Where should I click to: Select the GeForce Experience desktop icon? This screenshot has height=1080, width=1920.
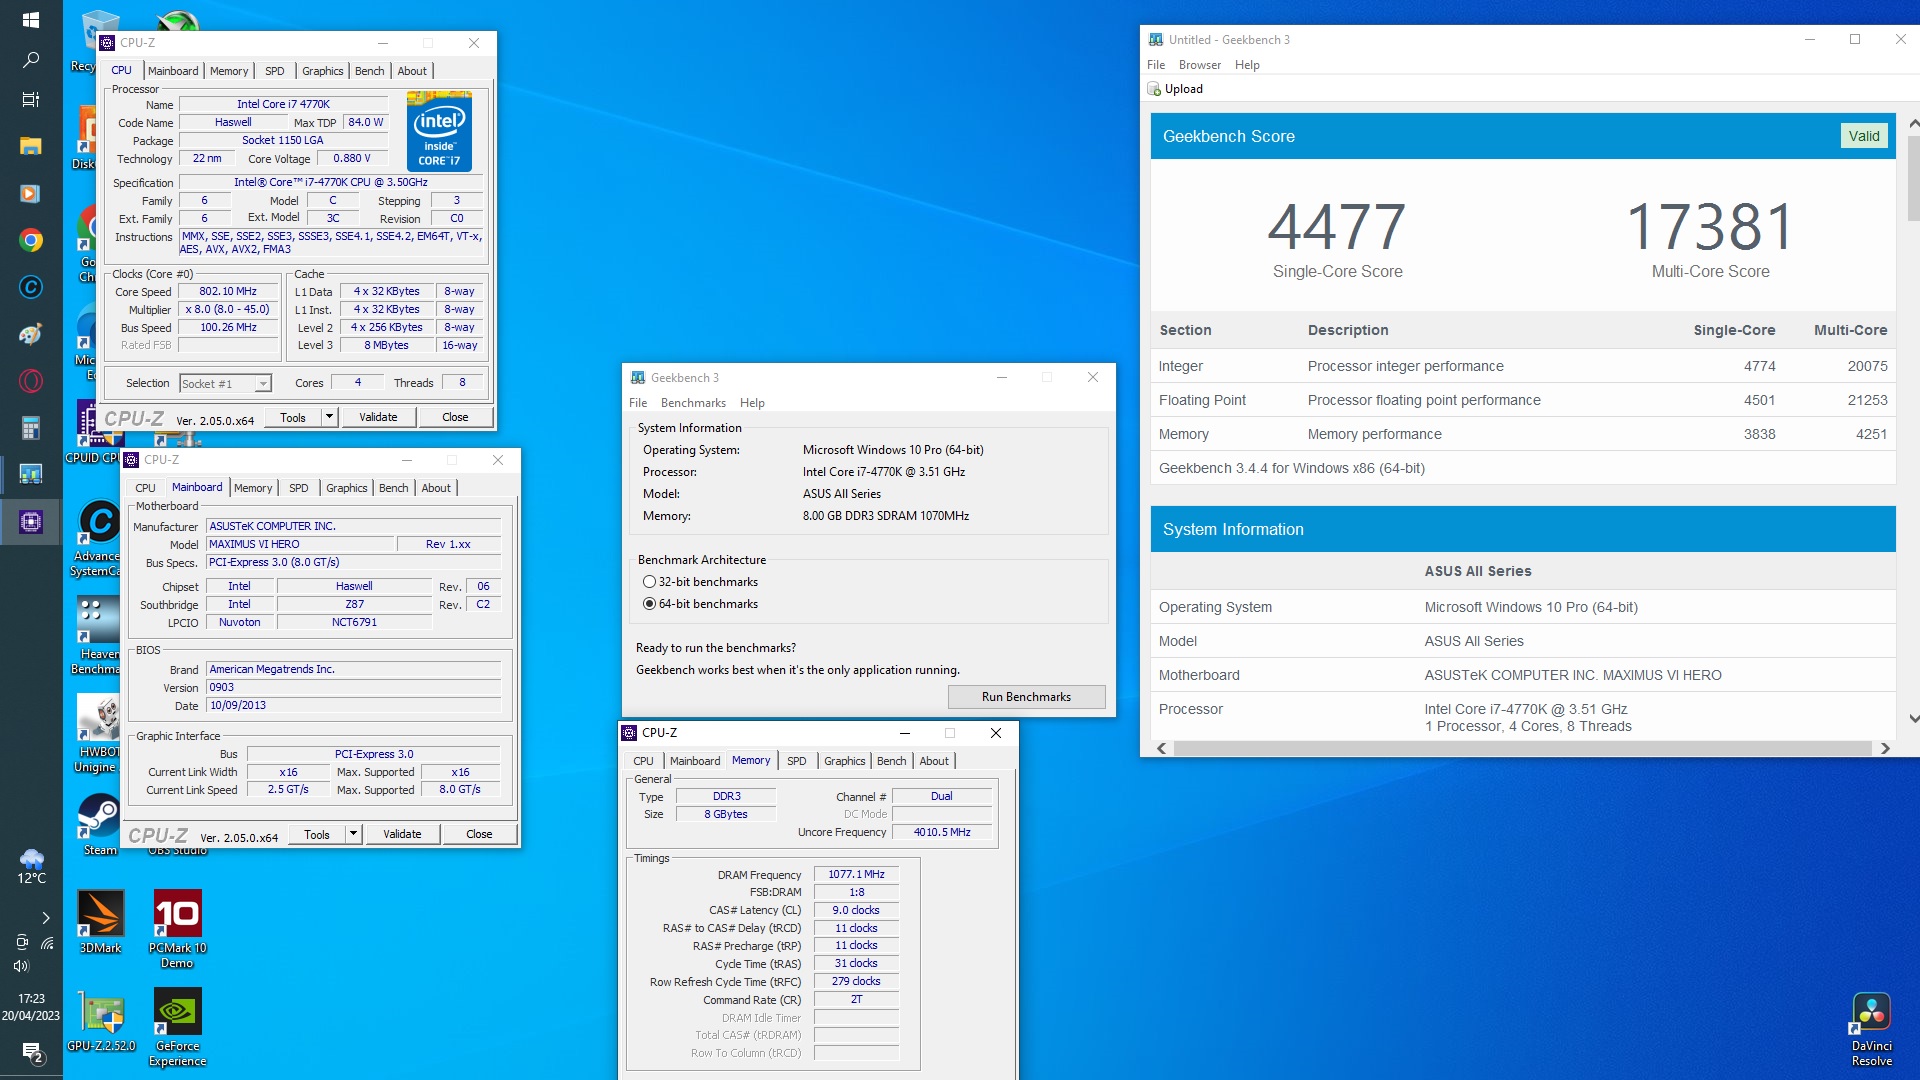(x=177, y=1027)
